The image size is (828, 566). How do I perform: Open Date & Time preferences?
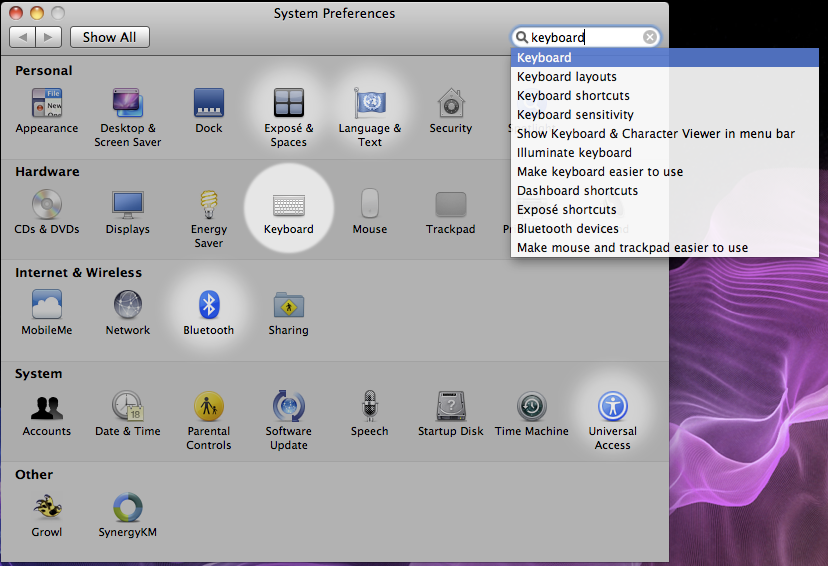pos(127,414)
